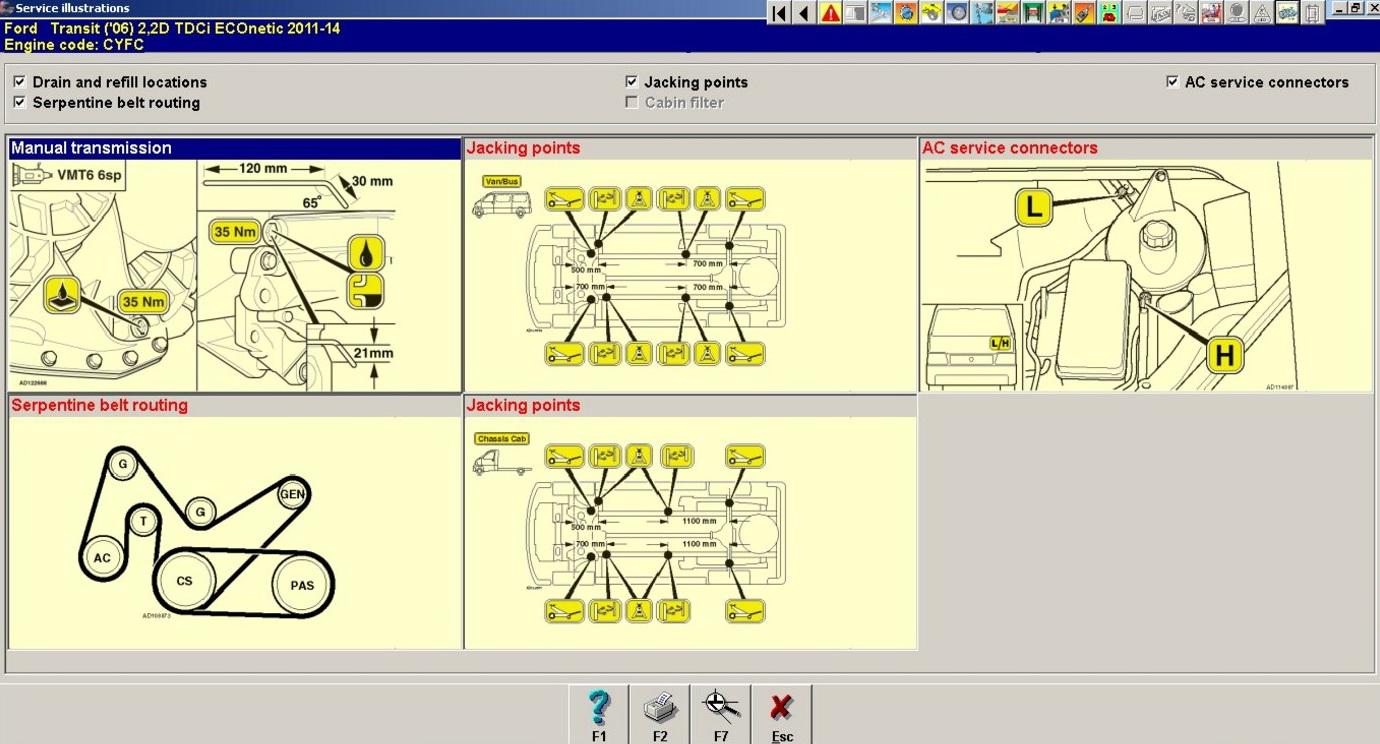The width and height of the screenshot is (1380, 744).
Task: Uncheck Drain and refill locations checkbox
Action: 20,82
